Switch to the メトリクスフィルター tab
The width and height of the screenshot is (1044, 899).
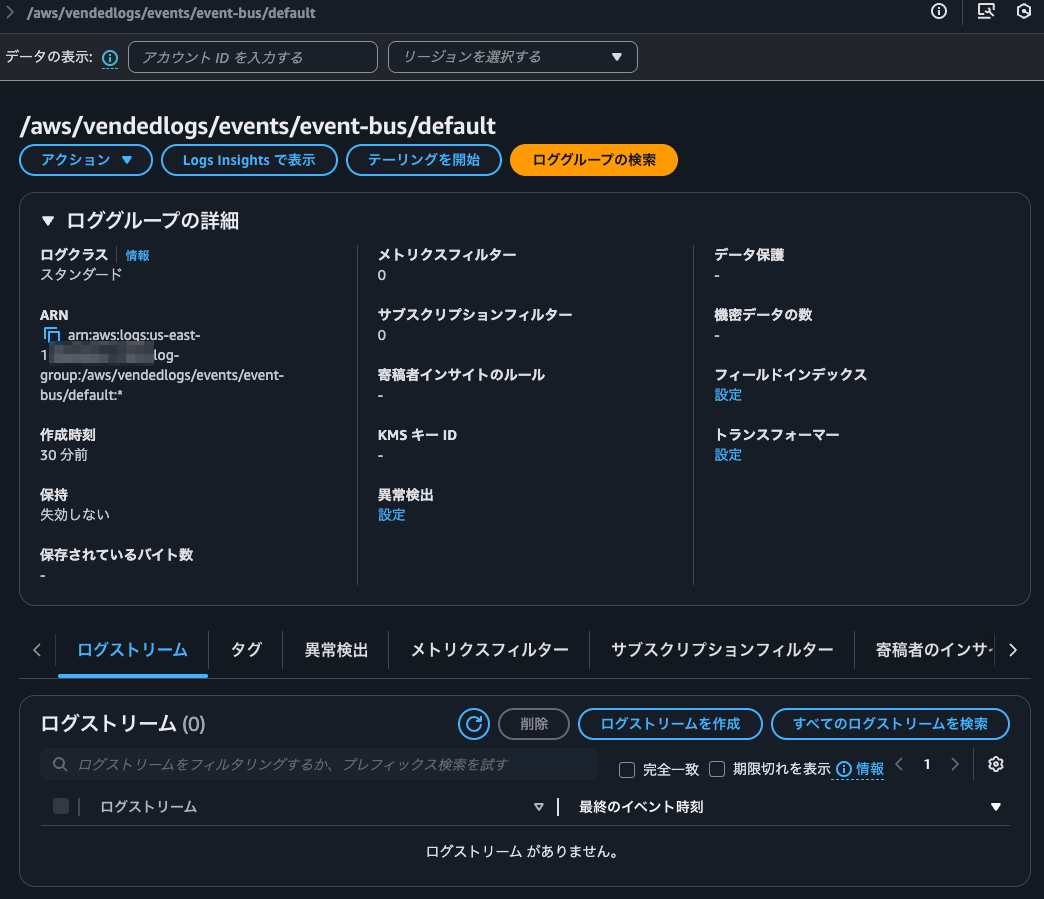click(489, 650)
